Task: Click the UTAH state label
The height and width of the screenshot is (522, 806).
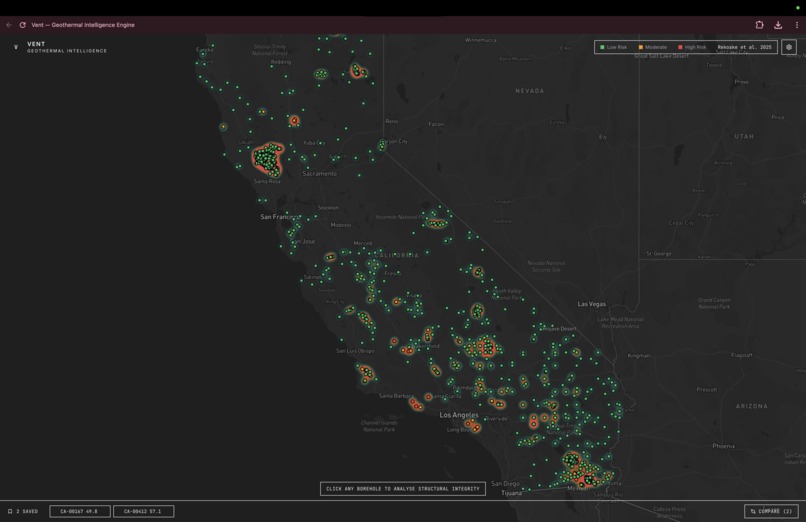Action: tap(744, 136)
